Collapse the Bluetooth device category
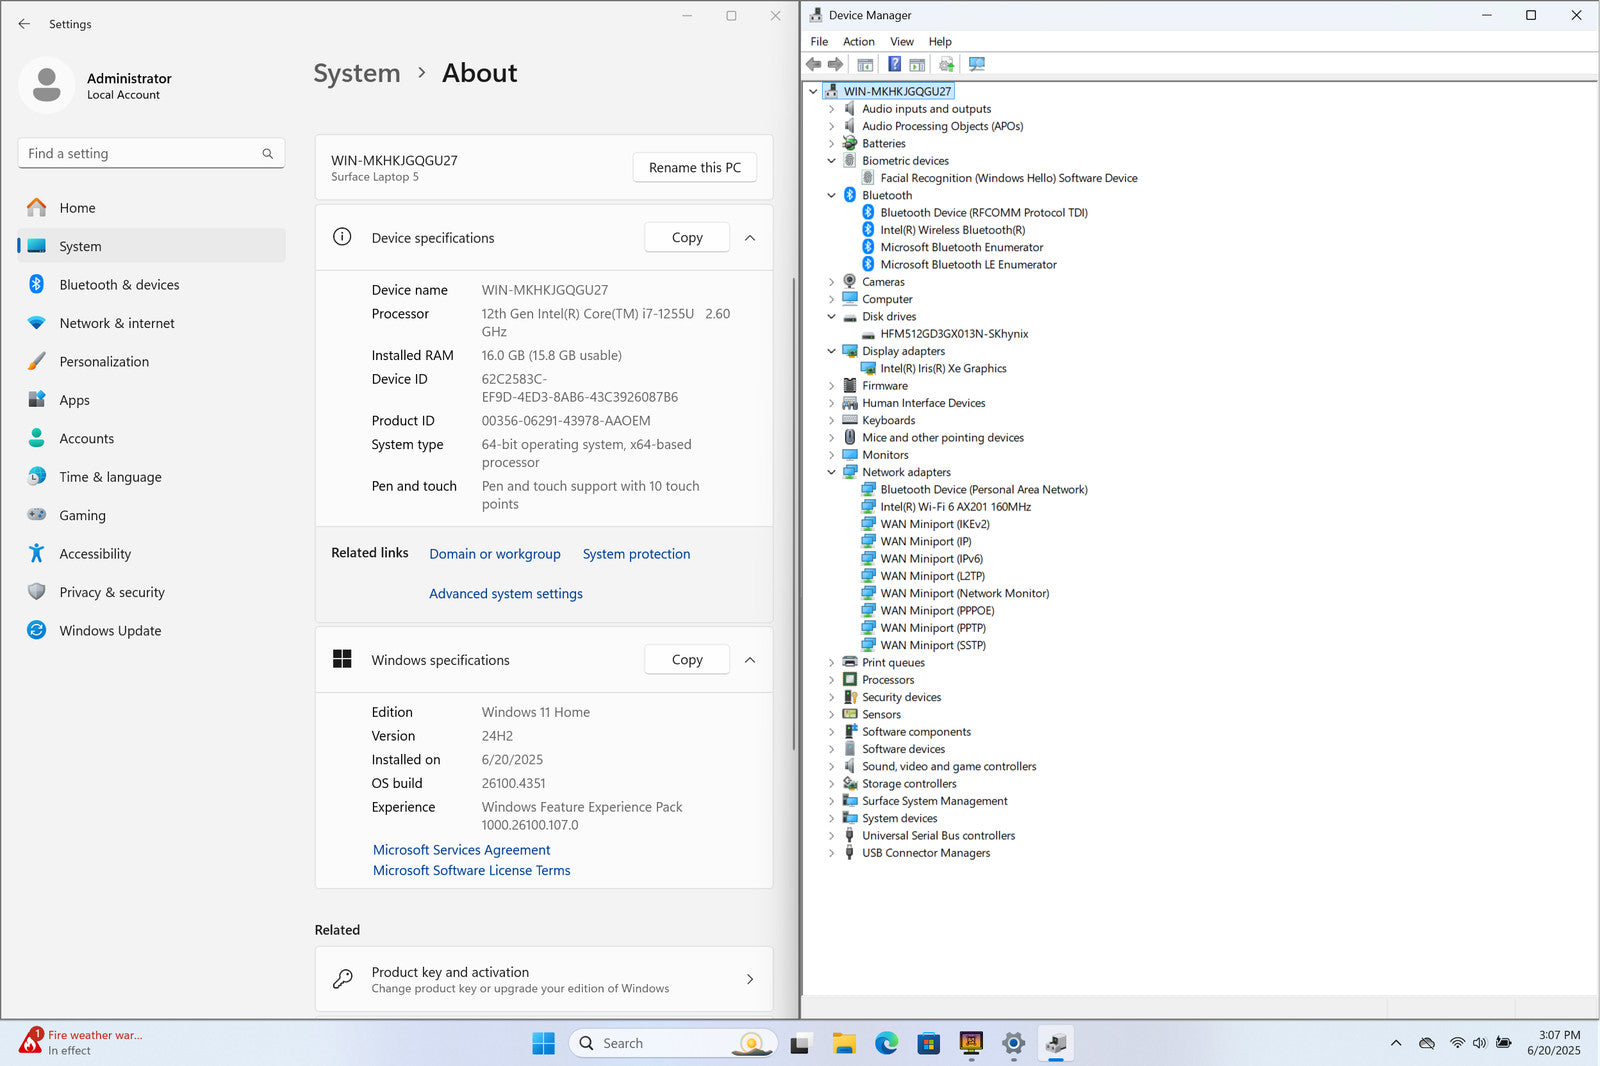Screen dimensions: 1600x1066 [x=831, y=196]
